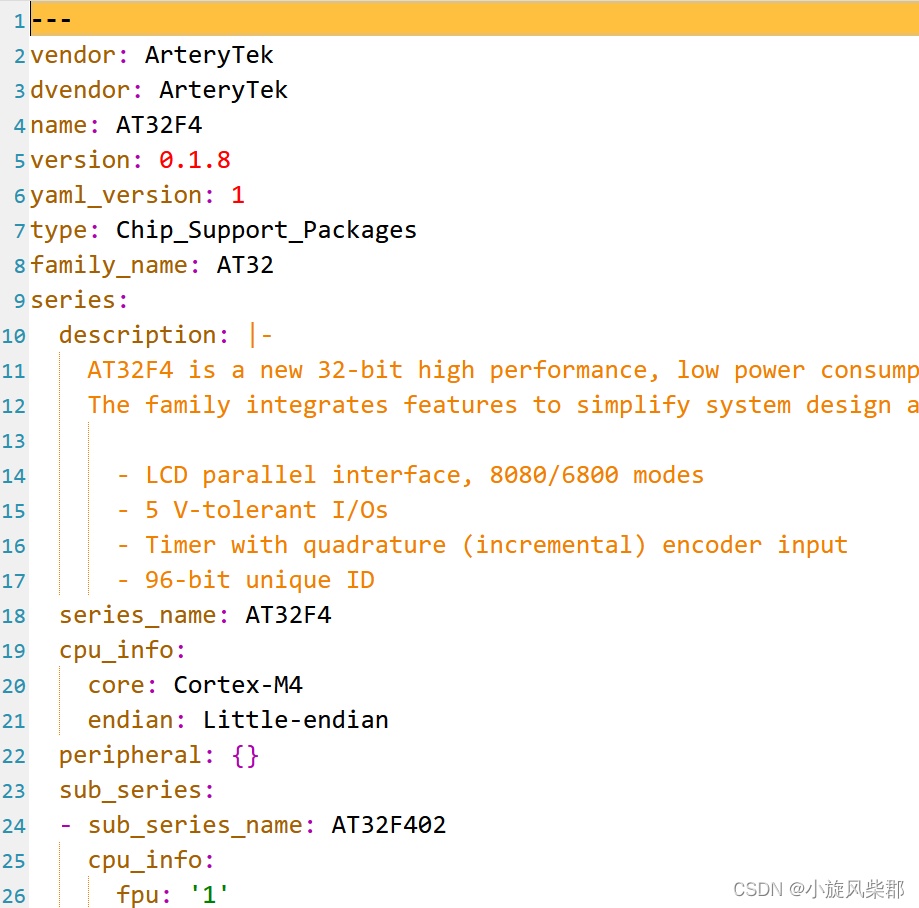Click the yaml_version key on line 6
The image size is (919, 908).
coord(116,195)
